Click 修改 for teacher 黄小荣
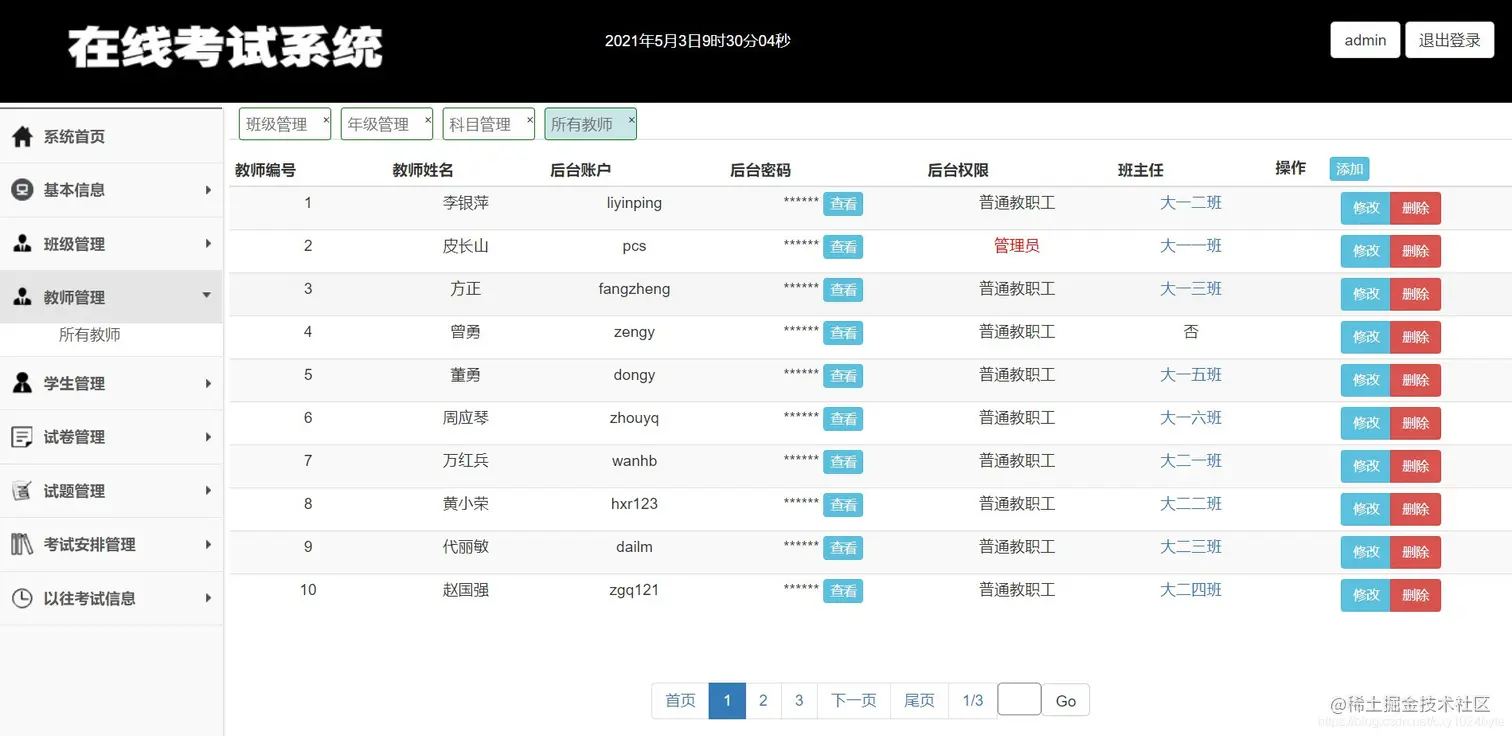This screenshot has width=1512, height=736. coord(1366,509)
